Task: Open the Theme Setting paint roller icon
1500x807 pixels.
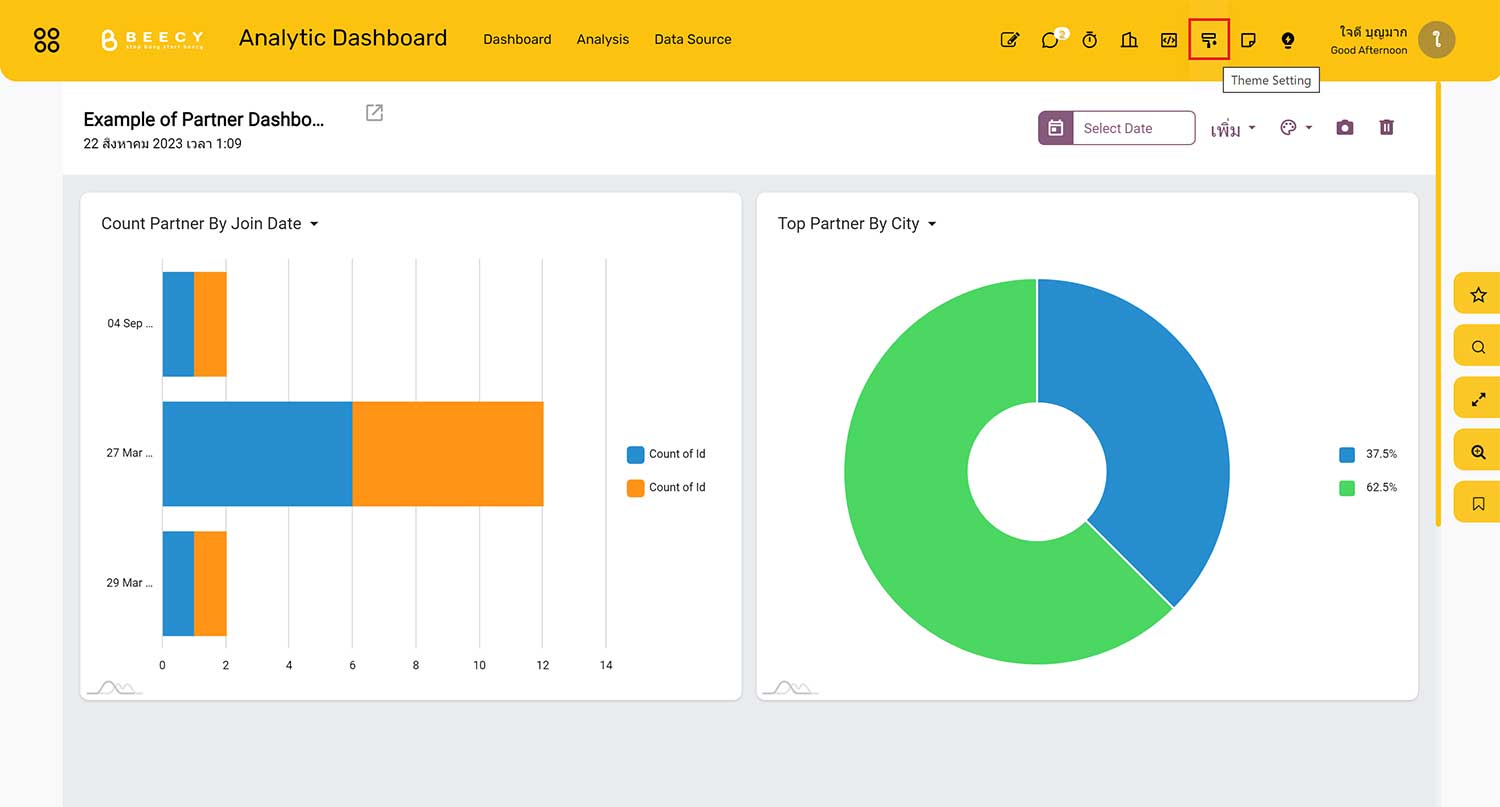Action: (1209, 40)
